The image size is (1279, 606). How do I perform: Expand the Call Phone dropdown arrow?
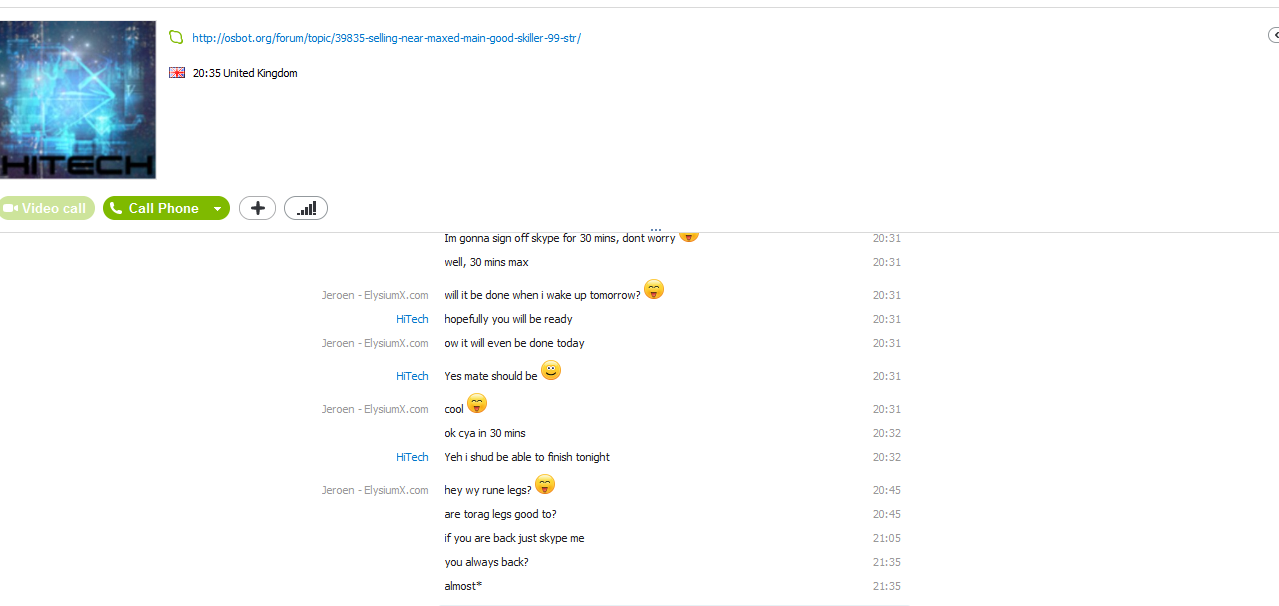218,208
